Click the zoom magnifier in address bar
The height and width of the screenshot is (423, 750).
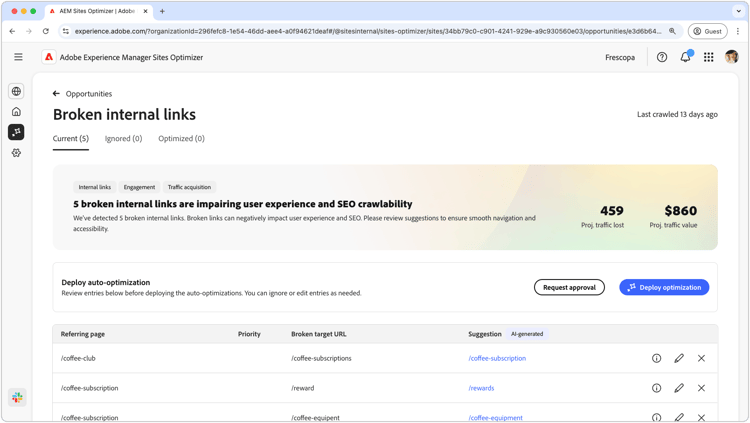click(672, 31)
